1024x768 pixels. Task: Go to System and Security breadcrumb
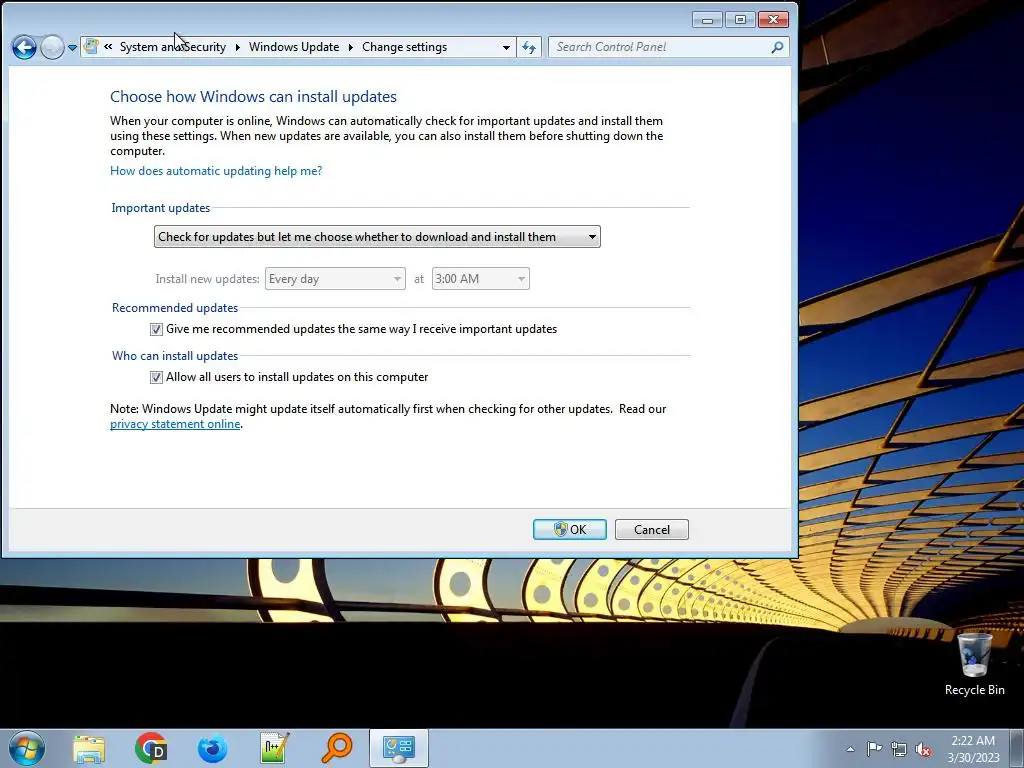173,47
